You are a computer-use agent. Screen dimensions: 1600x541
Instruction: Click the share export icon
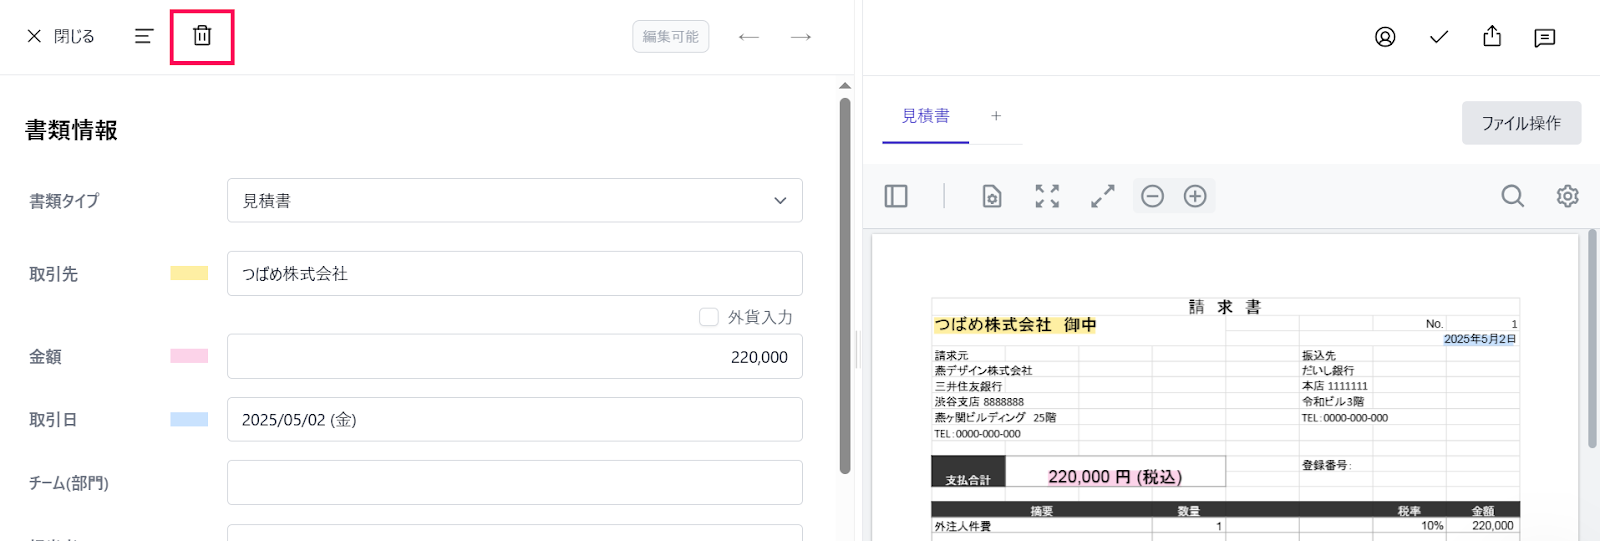coord(1492,37)
